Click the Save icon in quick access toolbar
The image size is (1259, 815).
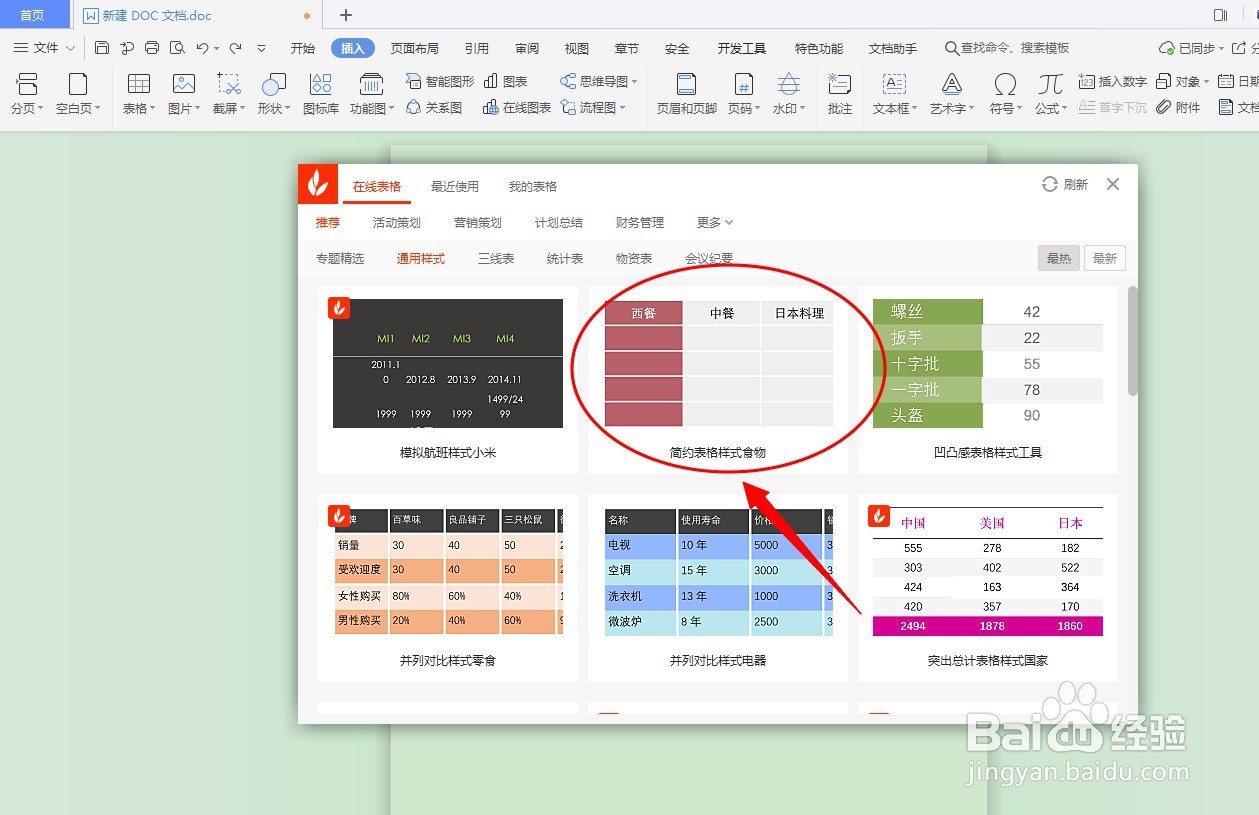pos(102,48)
